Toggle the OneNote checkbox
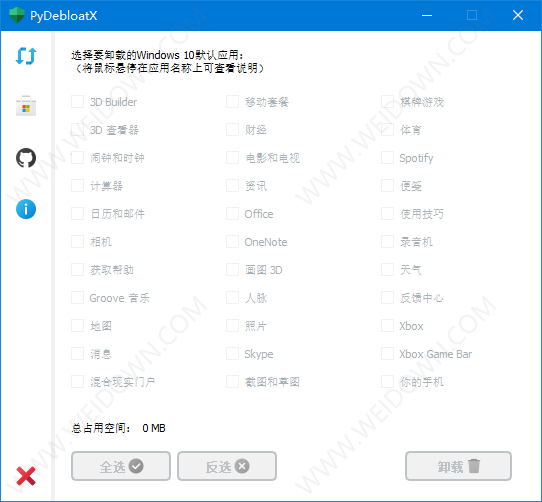The width and height of the screenshot is (542, 502). click(x=232, y=242)
